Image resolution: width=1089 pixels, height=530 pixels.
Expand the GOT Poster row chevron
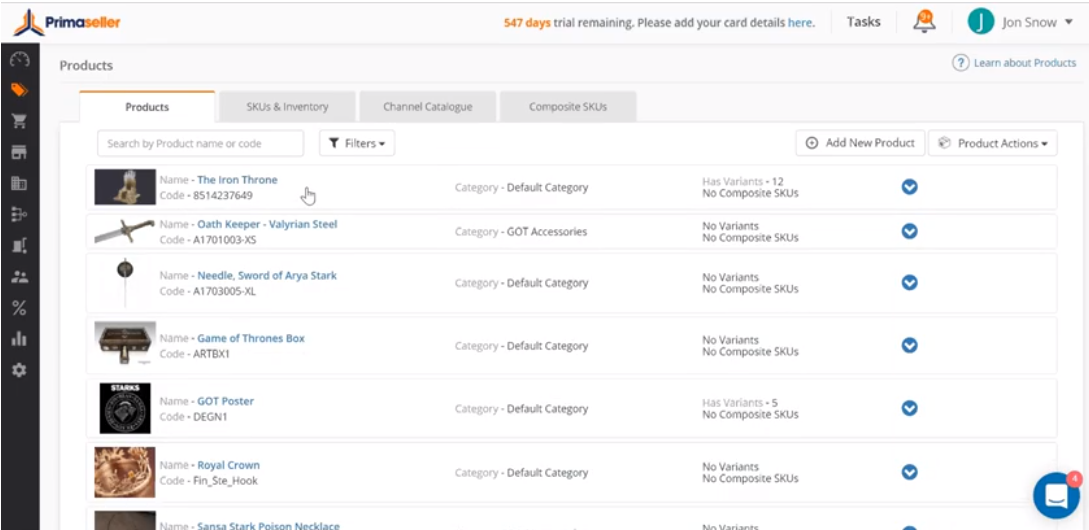click(x=909, y=408)
